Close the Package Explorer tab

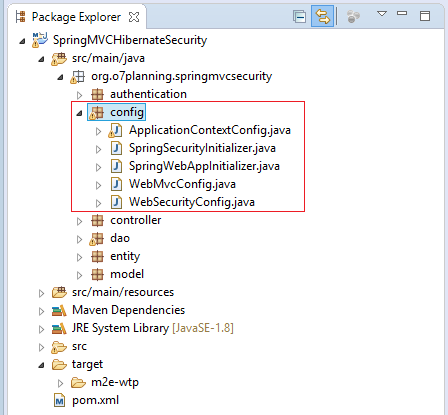[x=134, y=17]
